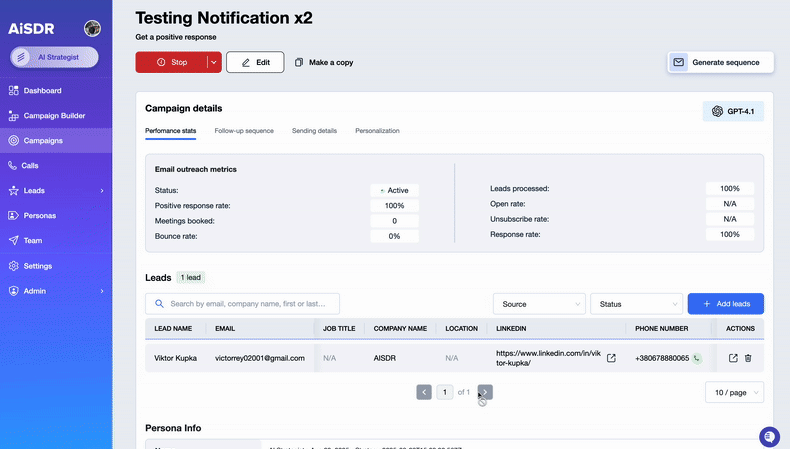Open the chat support bubble icon

click(769, 437)
